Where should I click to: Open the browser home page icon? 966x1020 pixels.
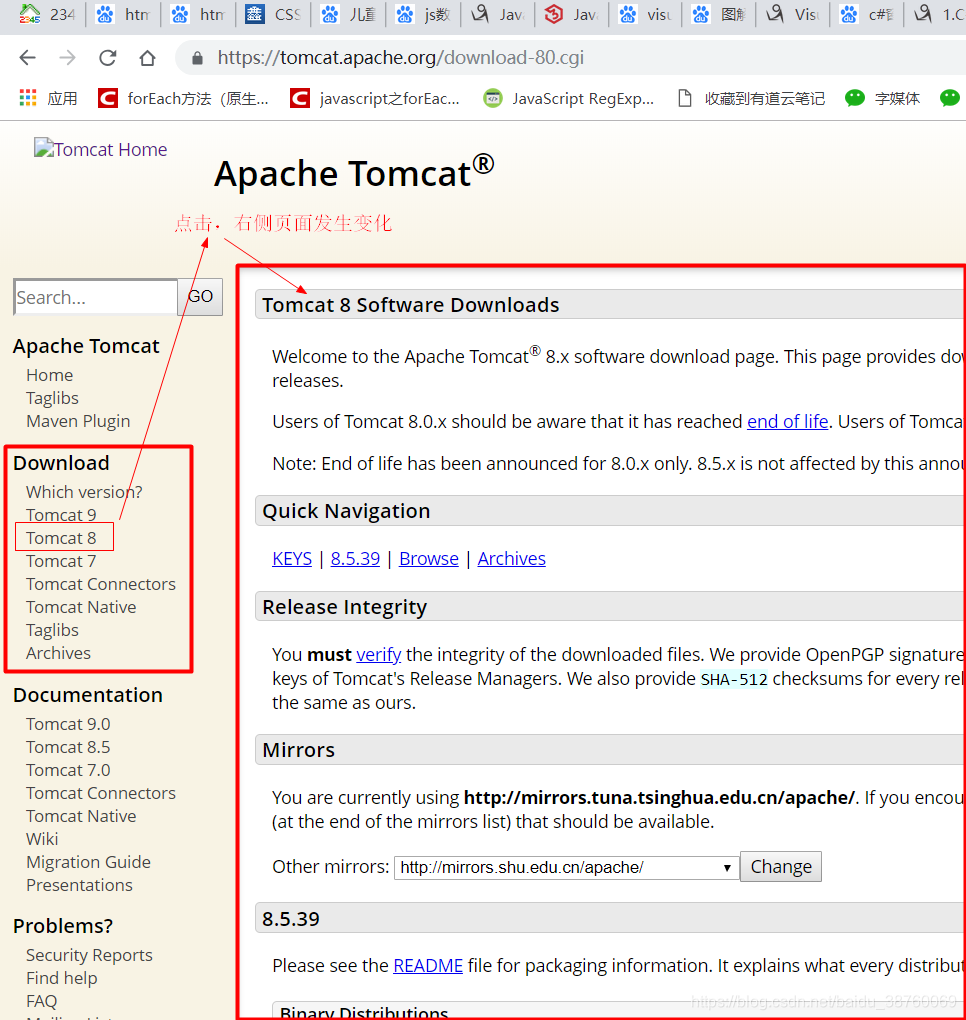[148, 58]
